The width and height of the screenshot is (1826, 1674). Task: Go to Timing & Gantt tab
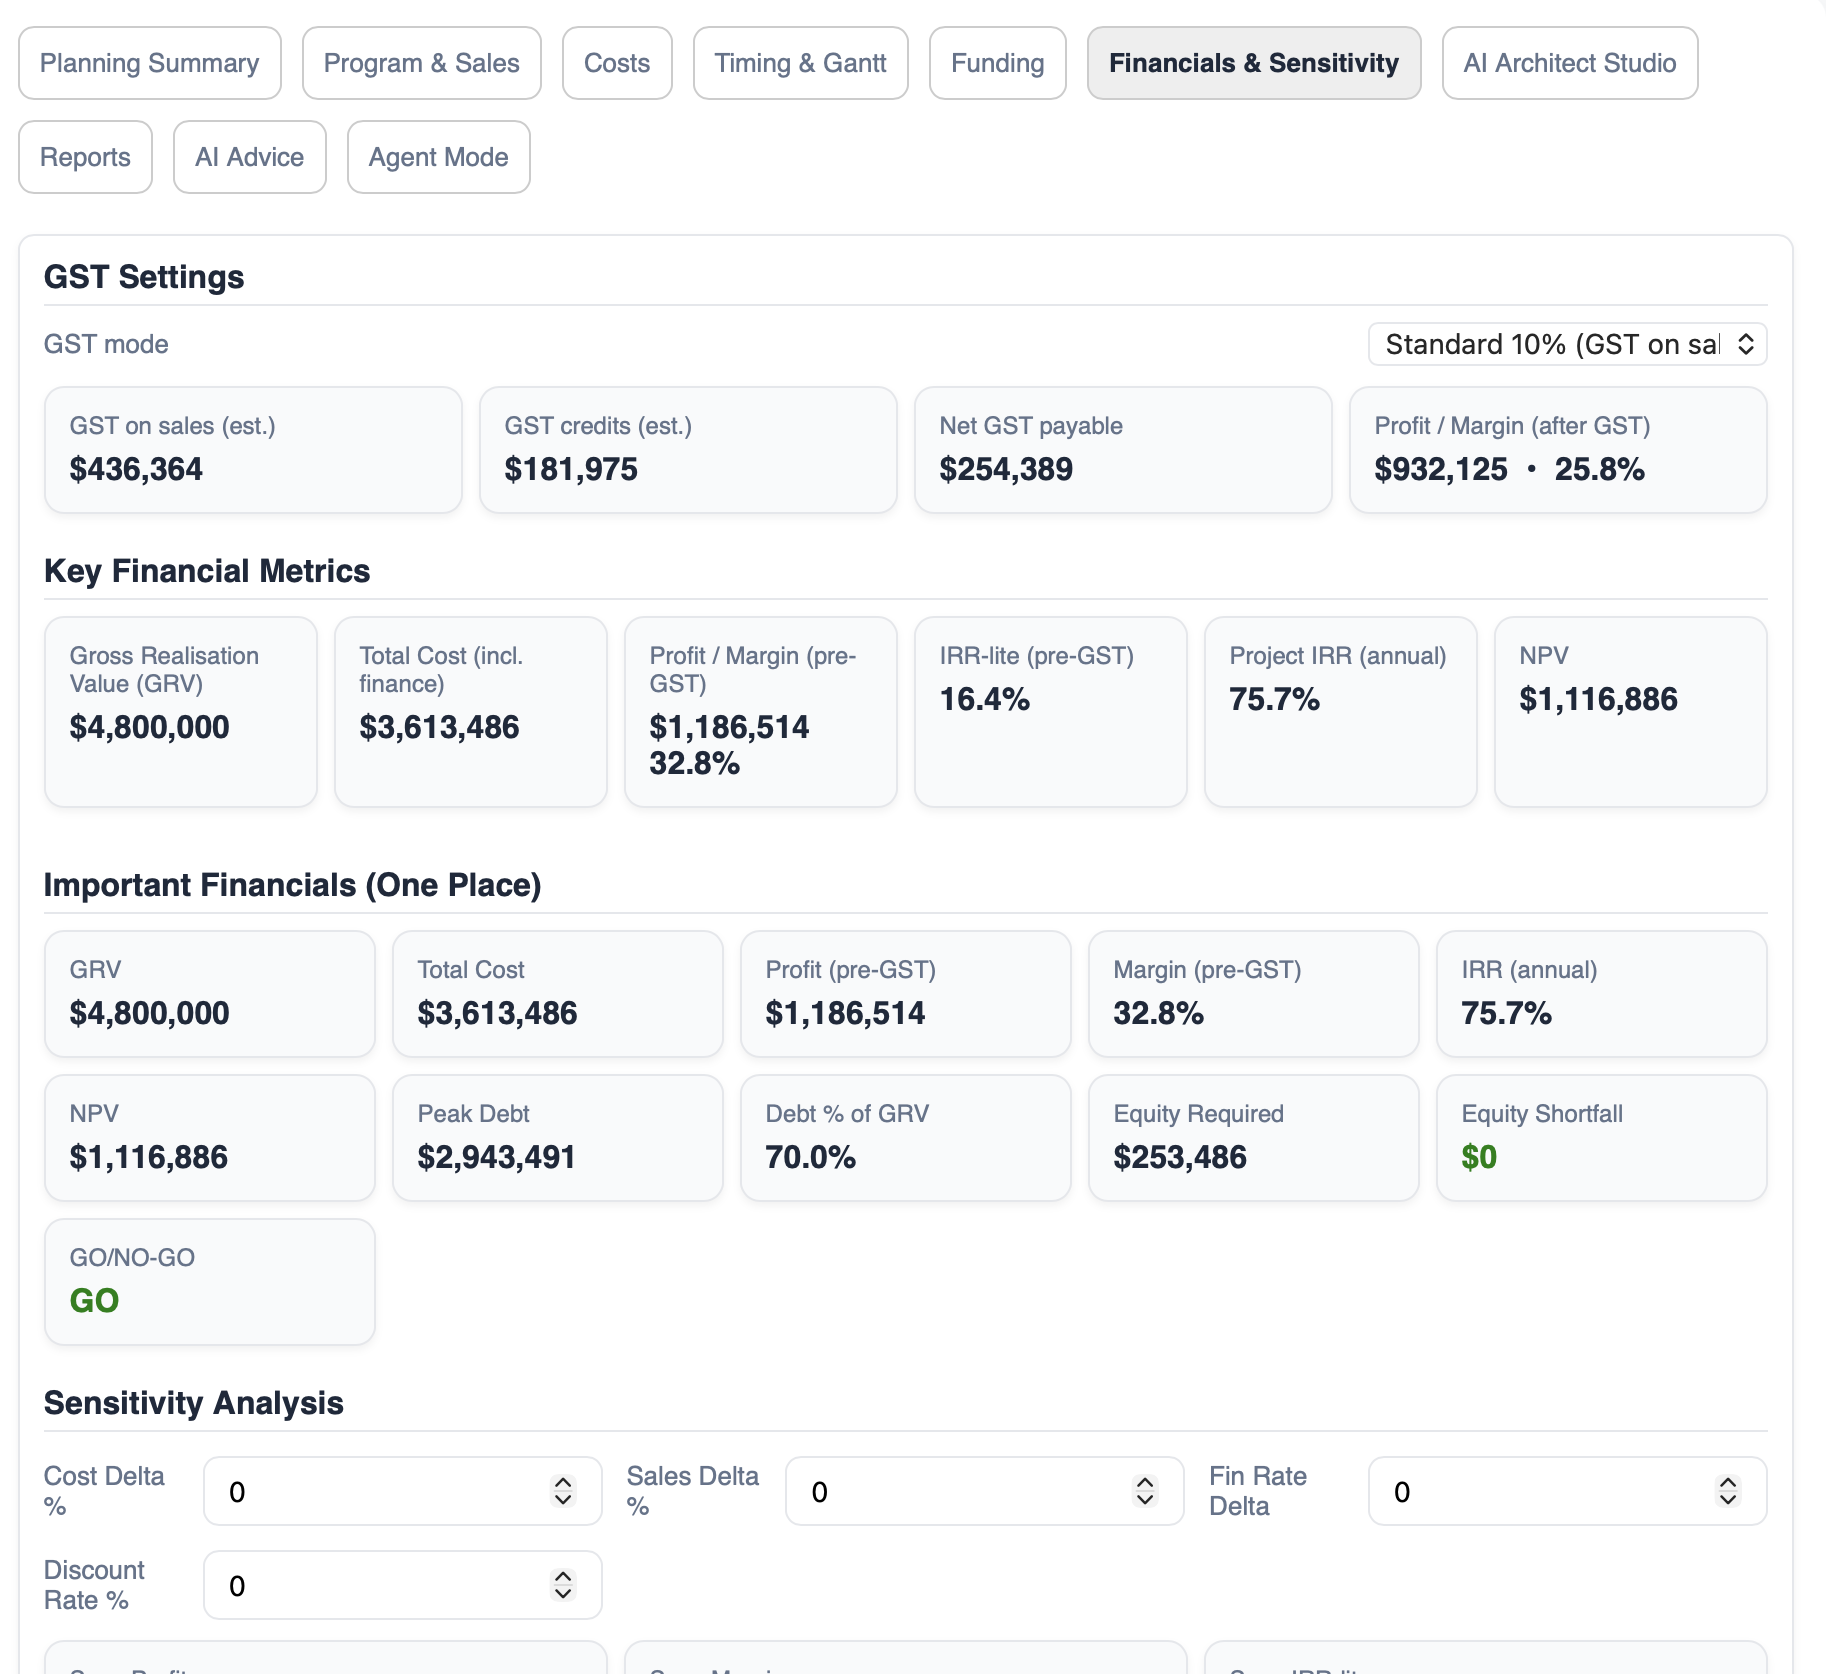point(801,63)
